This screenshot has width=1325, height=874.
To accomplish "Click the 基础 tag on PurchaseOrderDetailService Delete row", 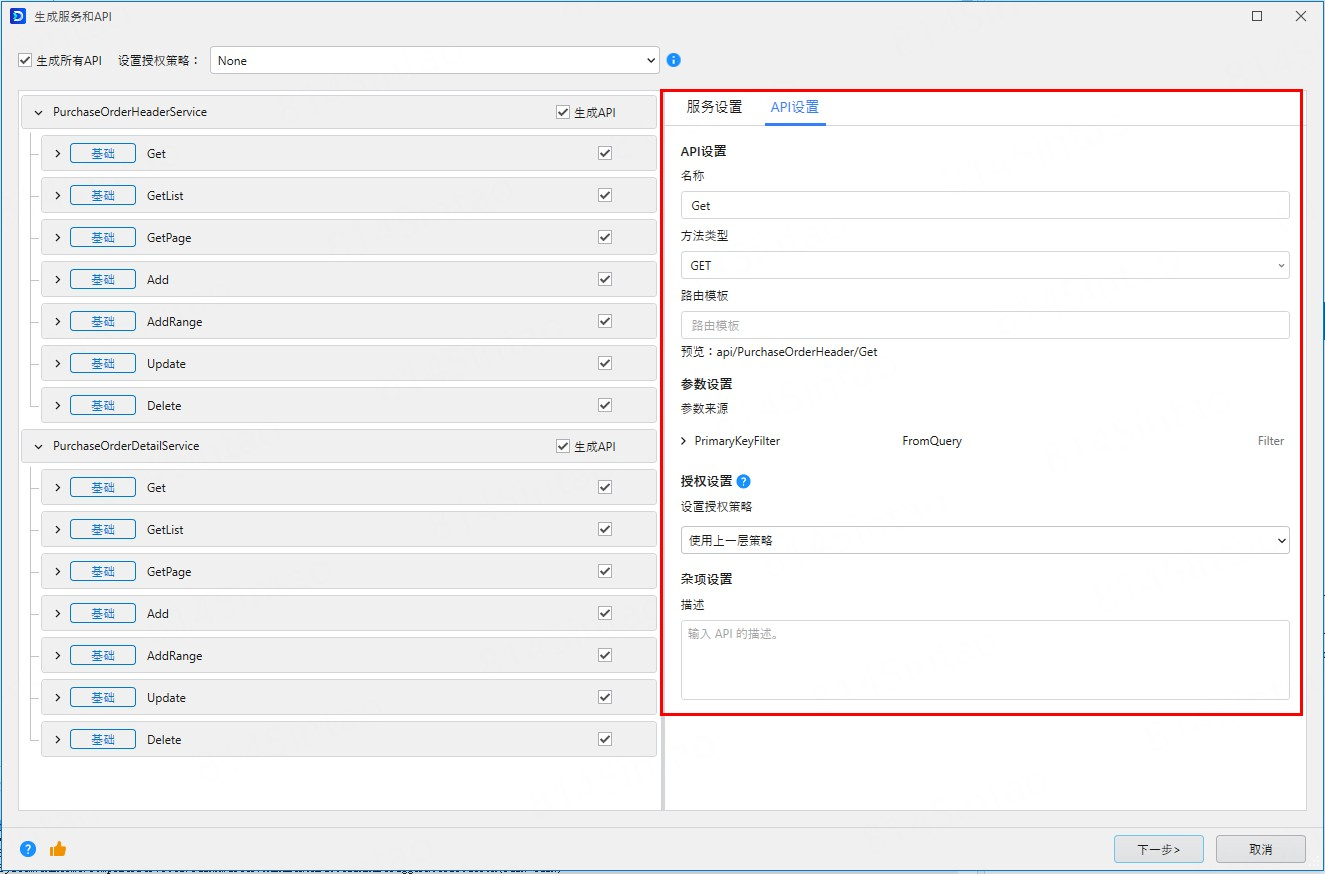I will (103, 740).
